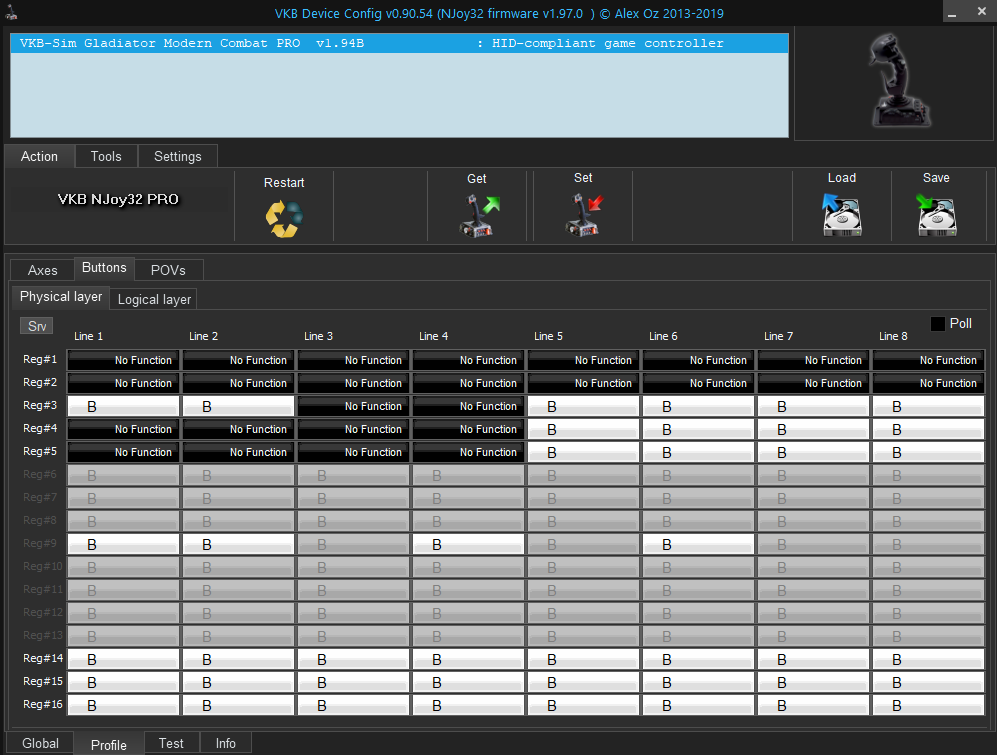Image resolution: width=997 pixels, height=755 pixels.
Task: Click Reg#3 Line 1 B cell
Action: (123, 406)
